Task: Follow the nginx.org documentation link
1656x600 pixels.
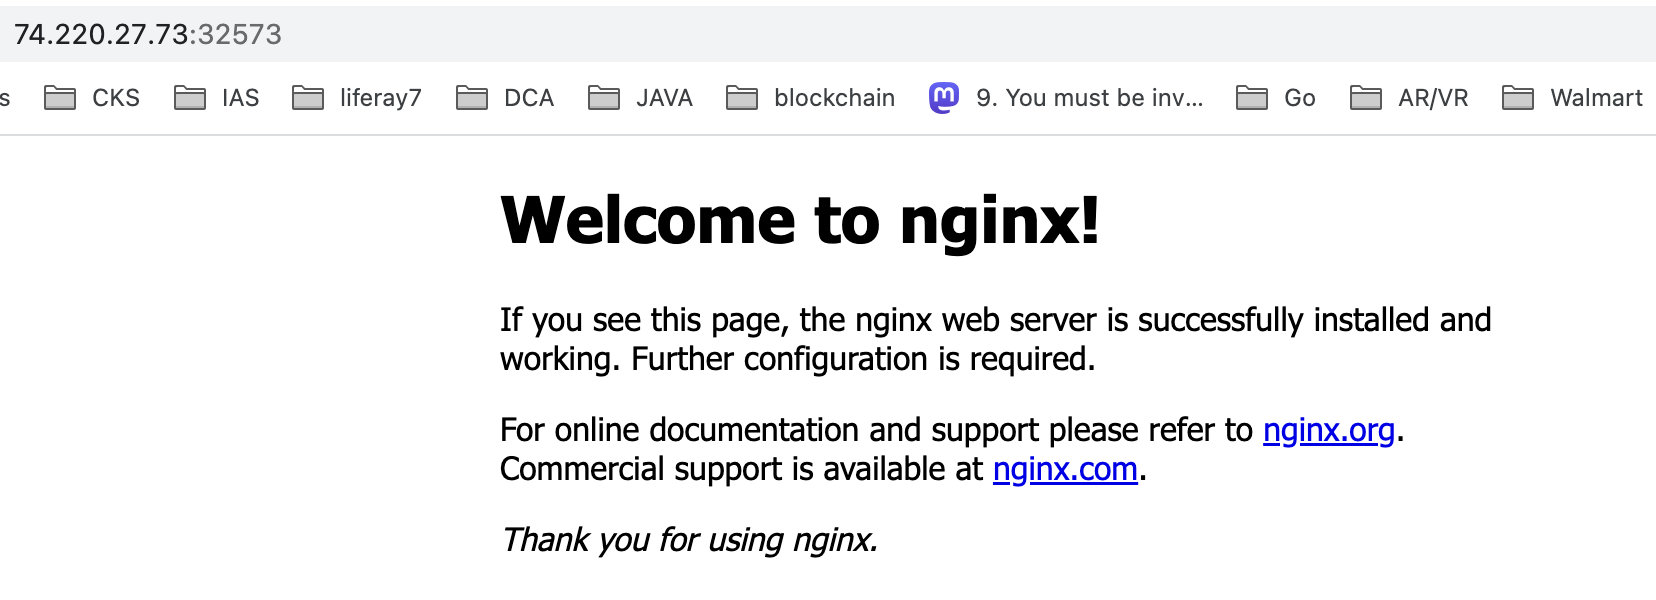Action: [1328, 430]
